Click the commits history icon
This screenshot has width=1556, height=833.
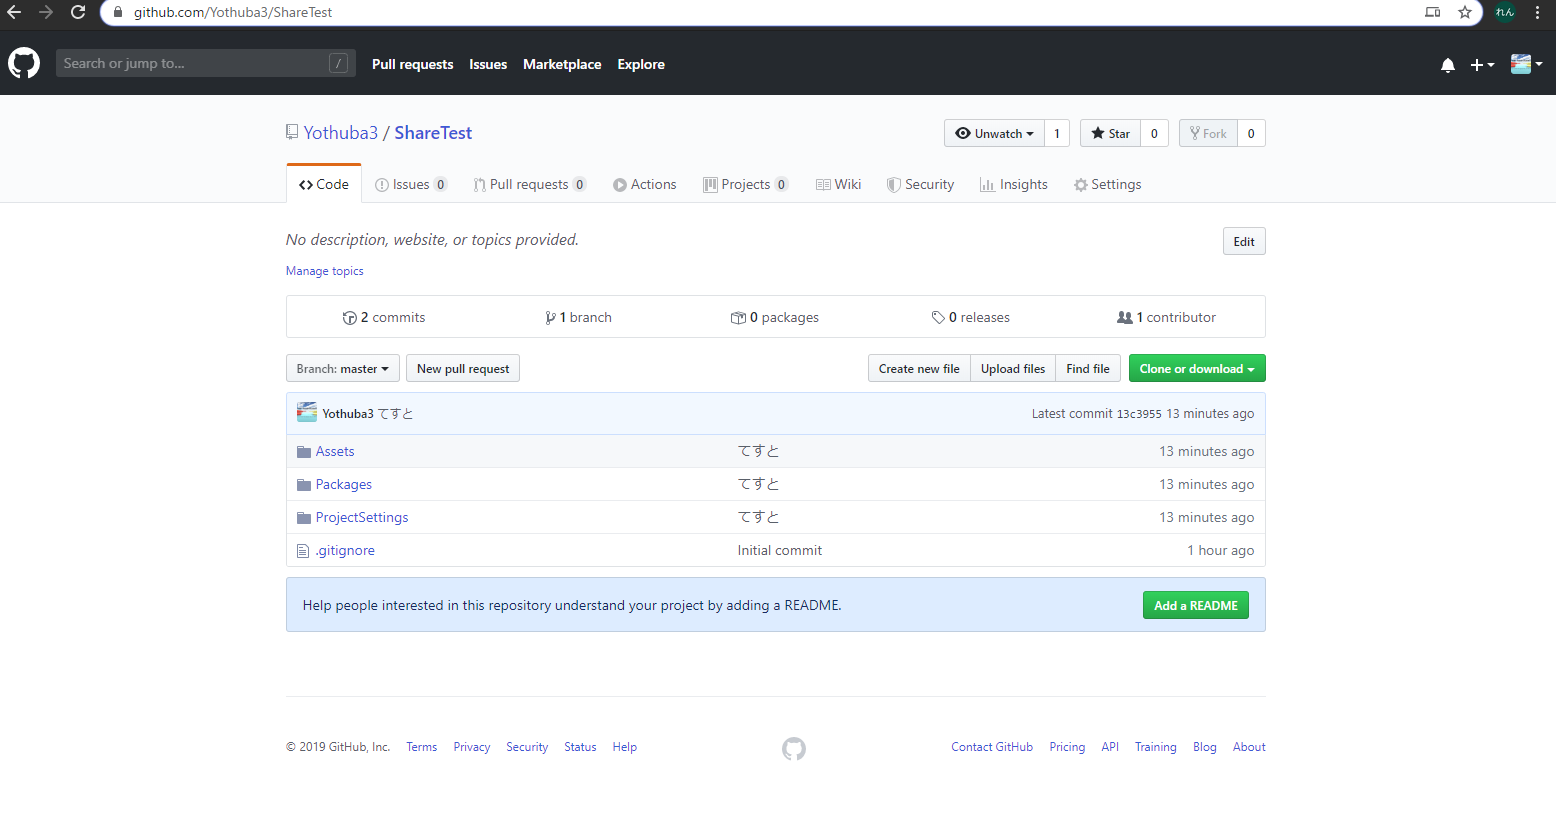click(x=349, y=318)
